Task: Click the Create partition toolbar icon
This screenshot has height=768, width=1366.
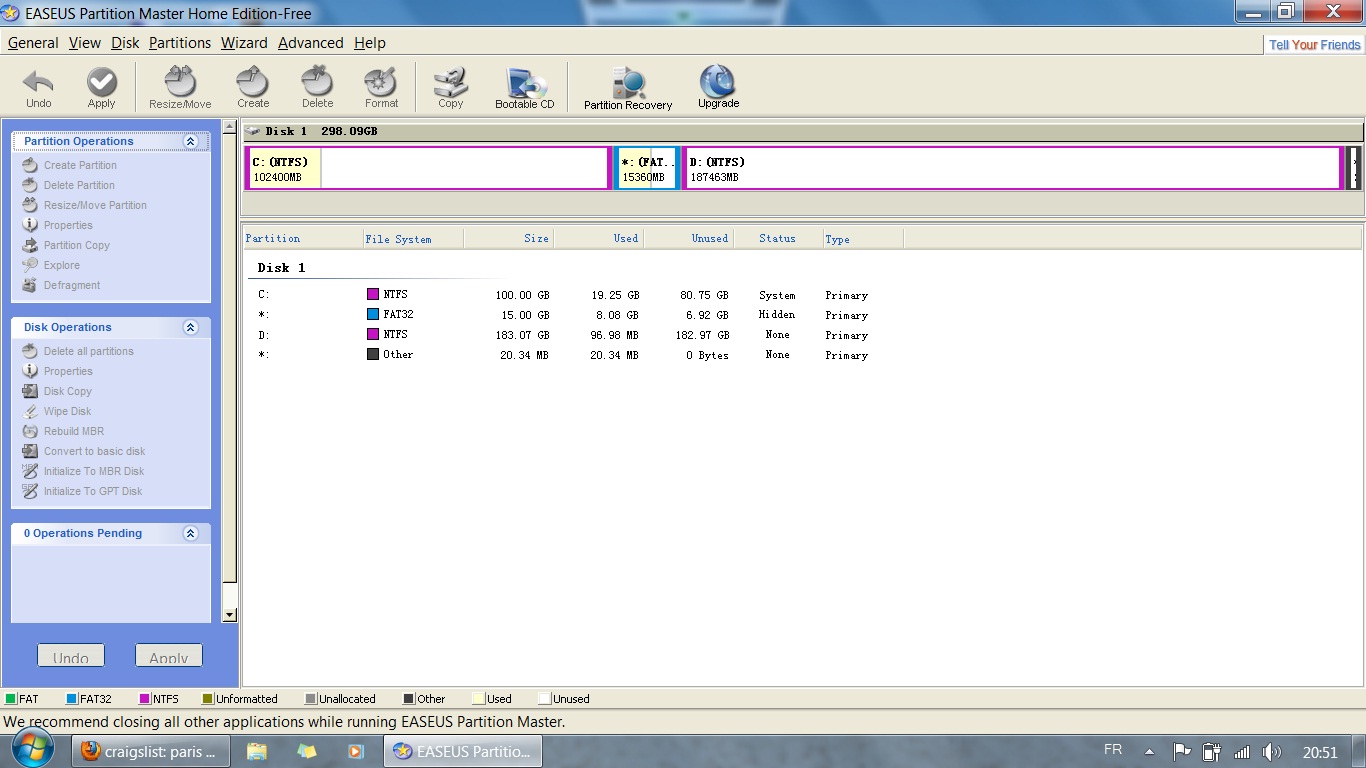Action: click(253, 87)
